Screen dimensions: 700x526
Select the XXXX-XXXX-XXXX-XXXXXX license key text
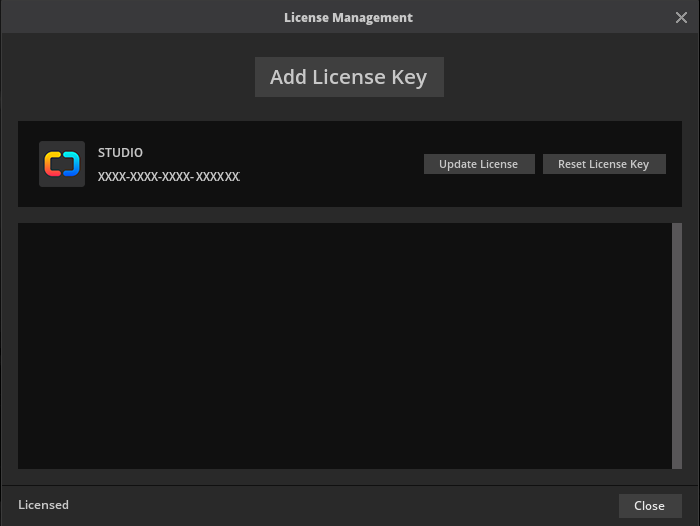click(169, 177)
